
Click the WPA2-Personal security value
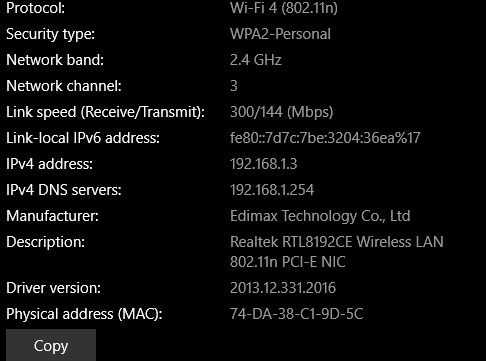[x=280, y=34]
